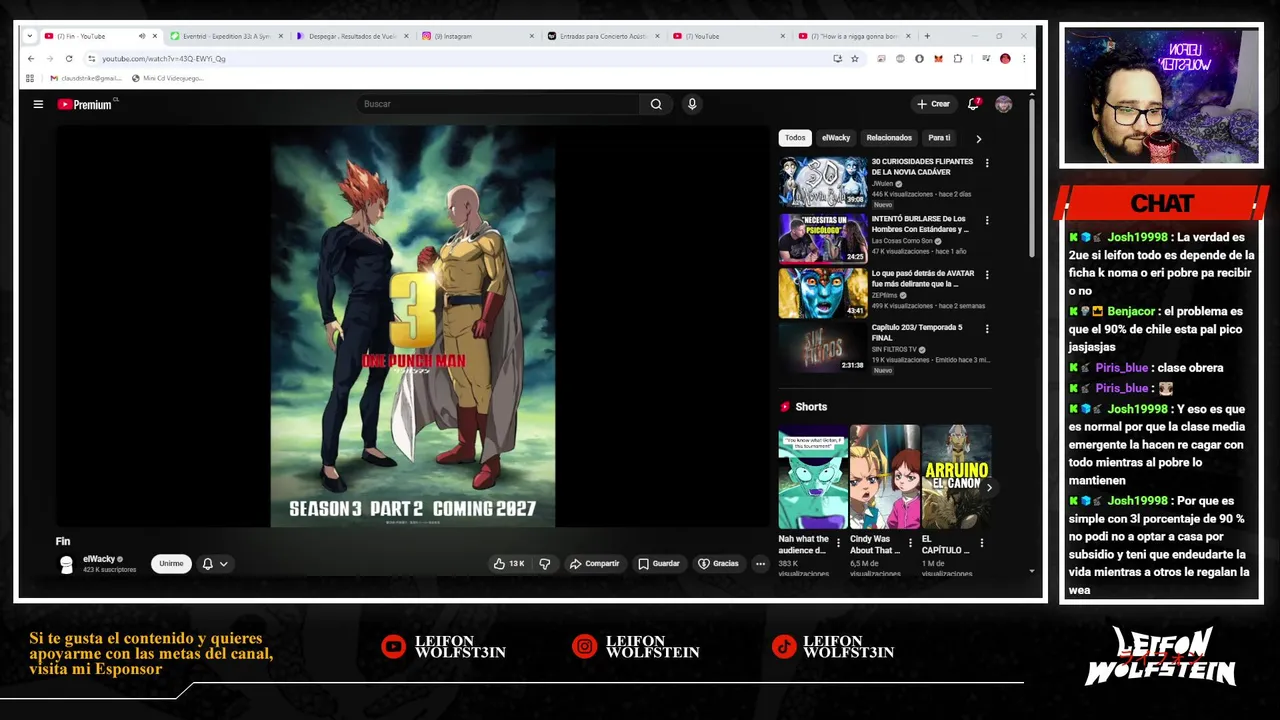
Task: Select the elWacky filter chip
Action: [x=836, y=138]
